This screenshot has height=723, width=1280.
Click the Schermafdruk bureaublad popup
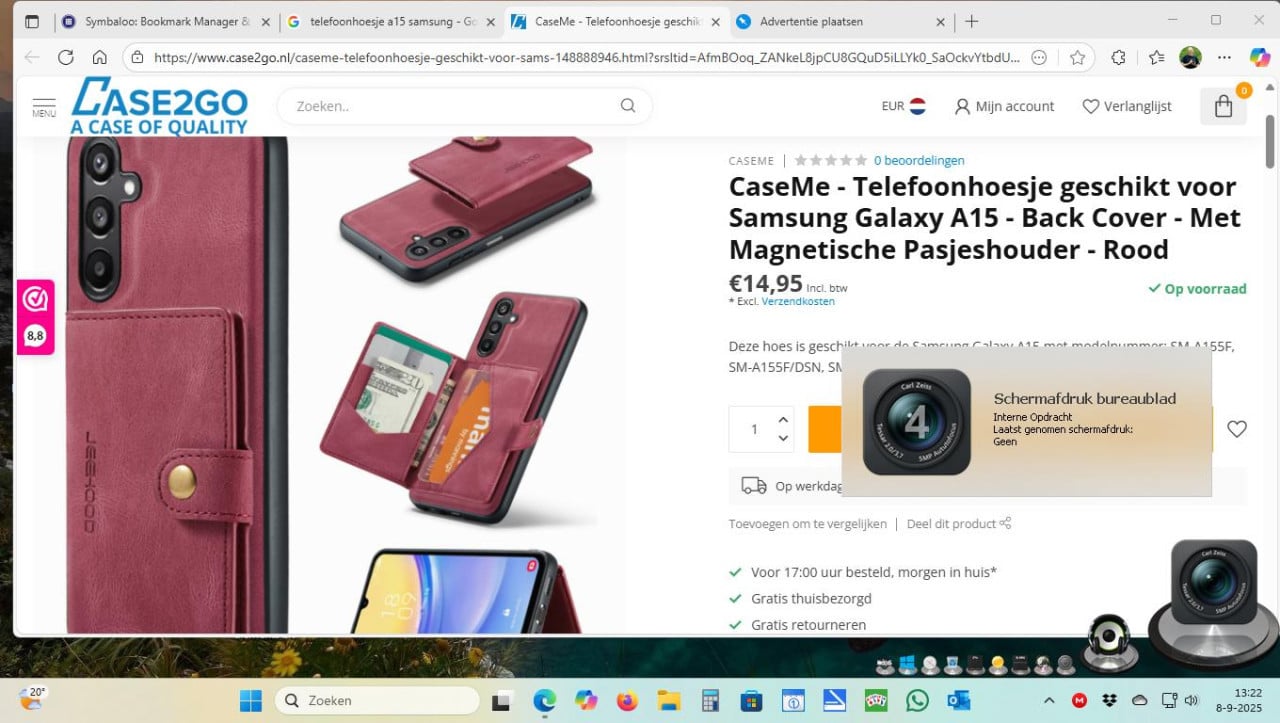pos(1026,421)
